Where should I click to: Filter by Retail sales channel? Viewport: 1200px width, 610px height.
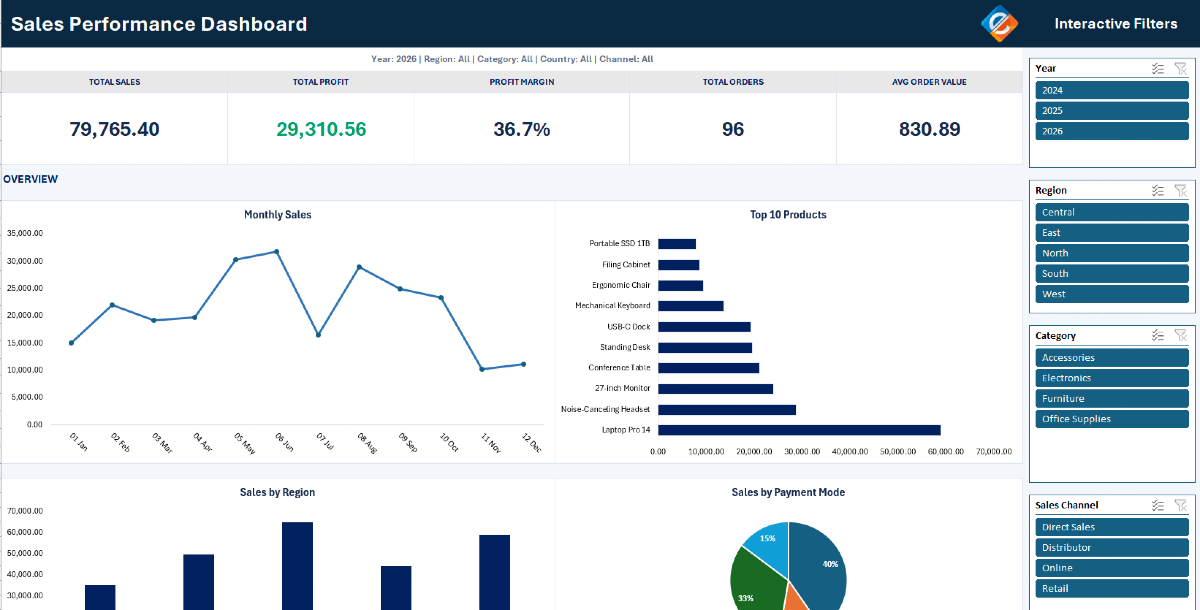pyautogui.click(x=1112, y=588)
